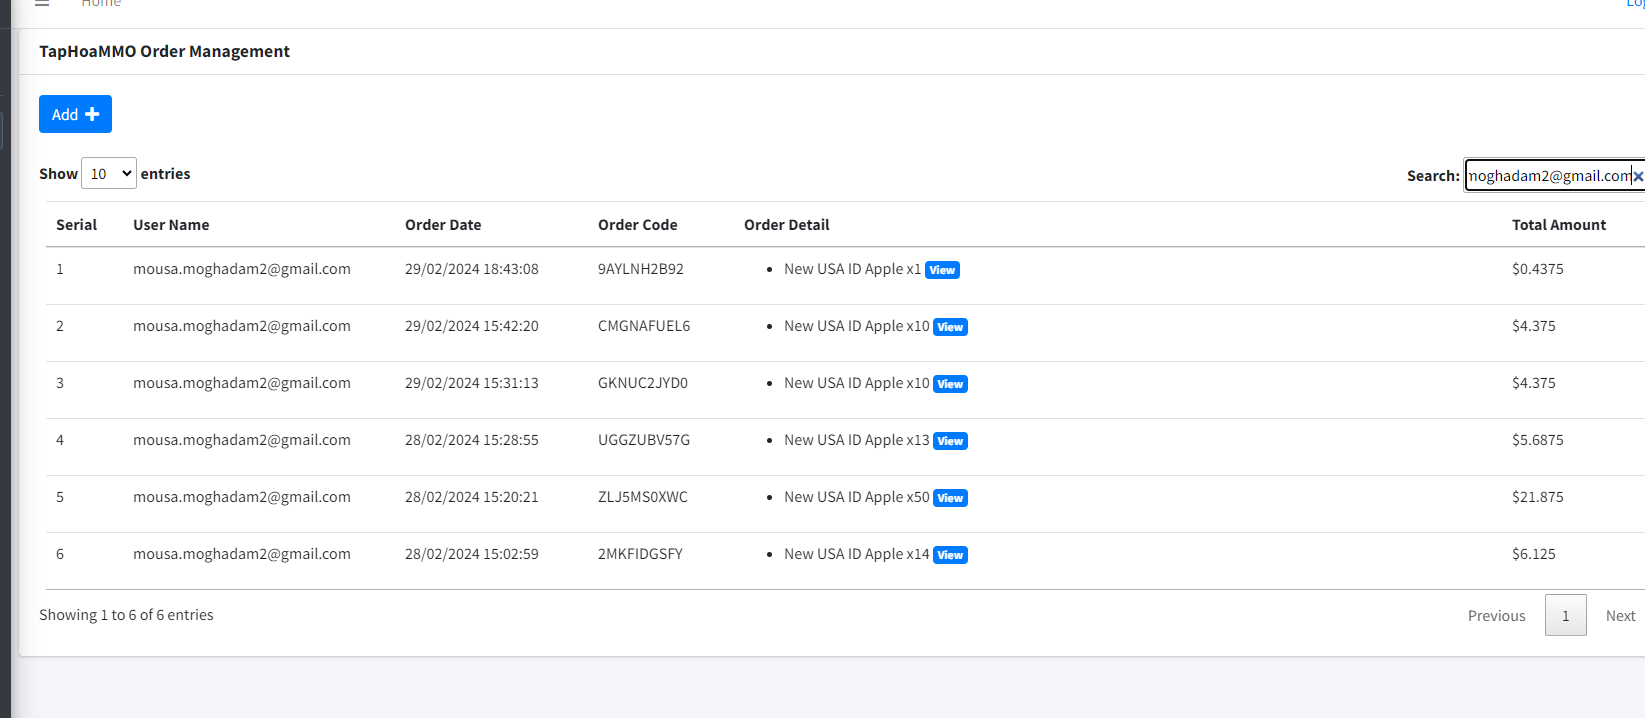
Task: Click date 29/02/2024 15:31:13
Action: click(x=472, y=383)
